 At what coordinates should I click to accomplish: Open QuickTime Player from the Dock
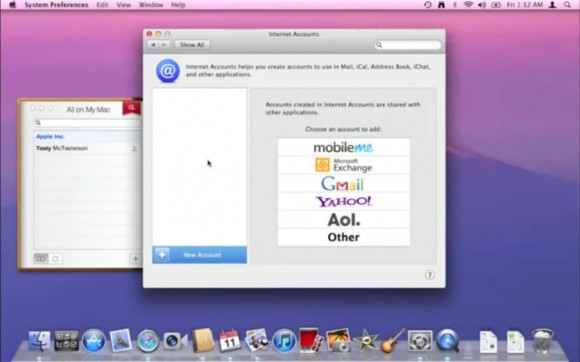pos(447,341)
